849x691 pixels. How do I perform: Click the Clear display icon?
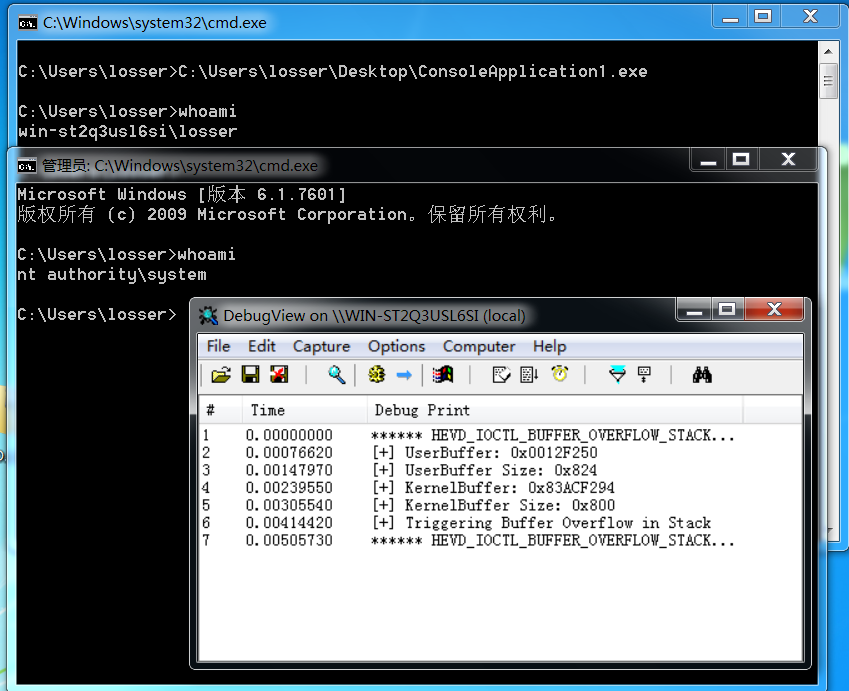point(279,375)
